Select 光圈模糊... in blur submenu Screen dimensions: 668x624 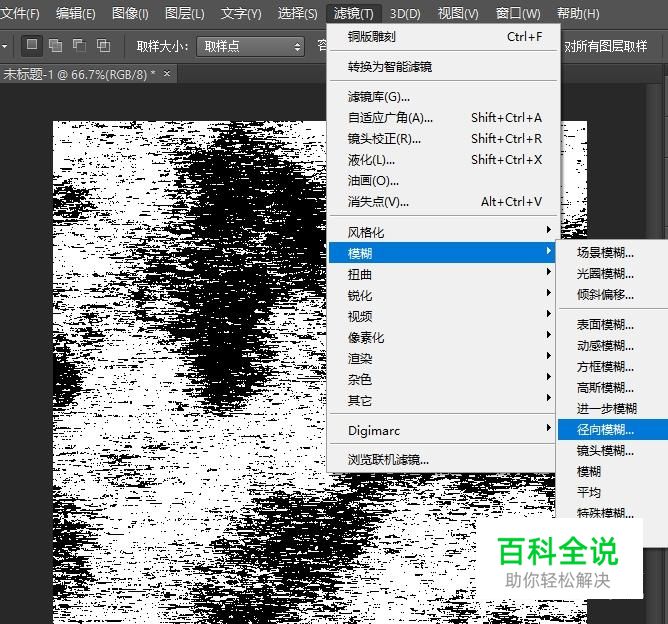point(613,273)
